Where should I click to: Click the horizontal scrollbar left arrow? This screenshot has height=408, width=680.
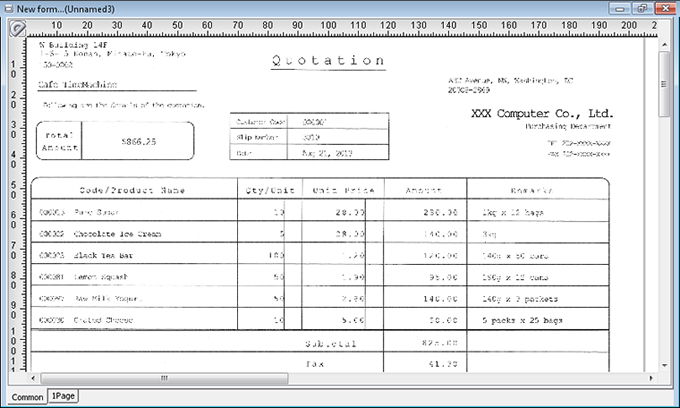click(33, 378)
